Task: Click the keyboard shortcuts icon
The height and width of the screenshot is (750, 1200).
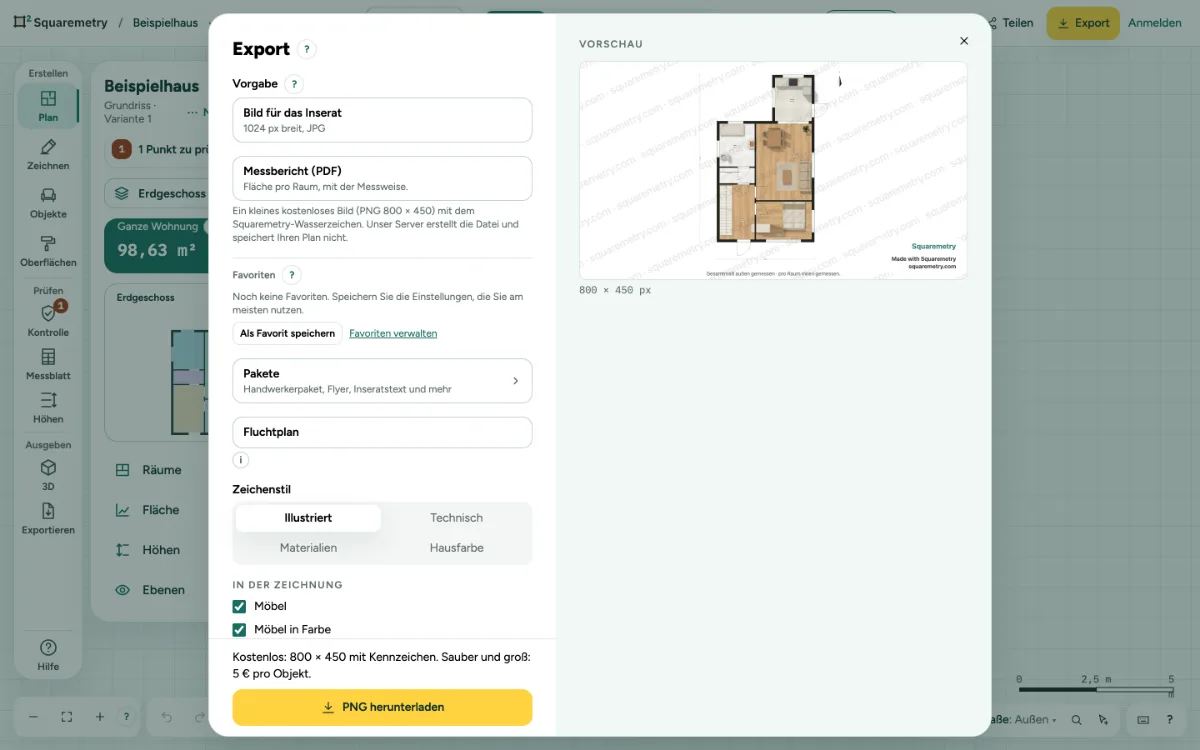Action: pyautogui.click(x=1143, y=719)
